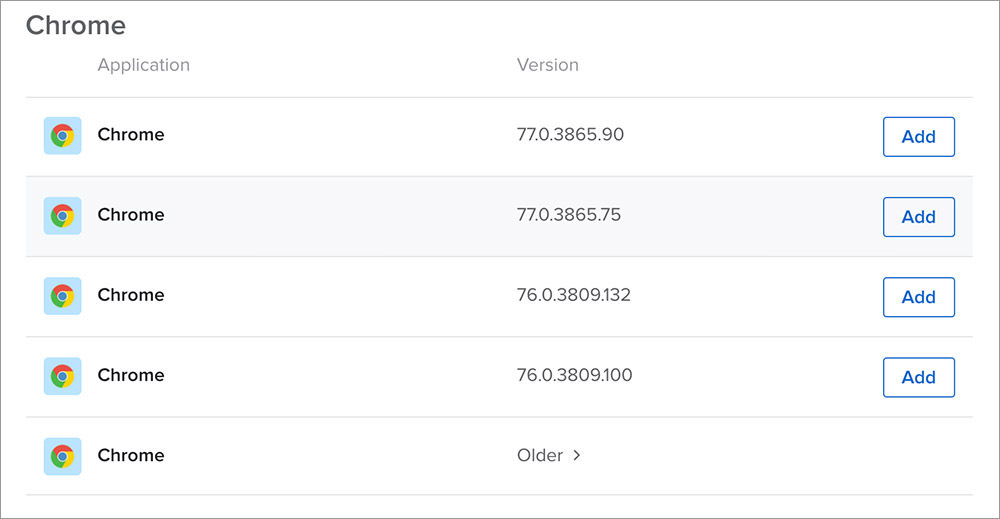Open the Older versions text link

[x=540, y=455]
